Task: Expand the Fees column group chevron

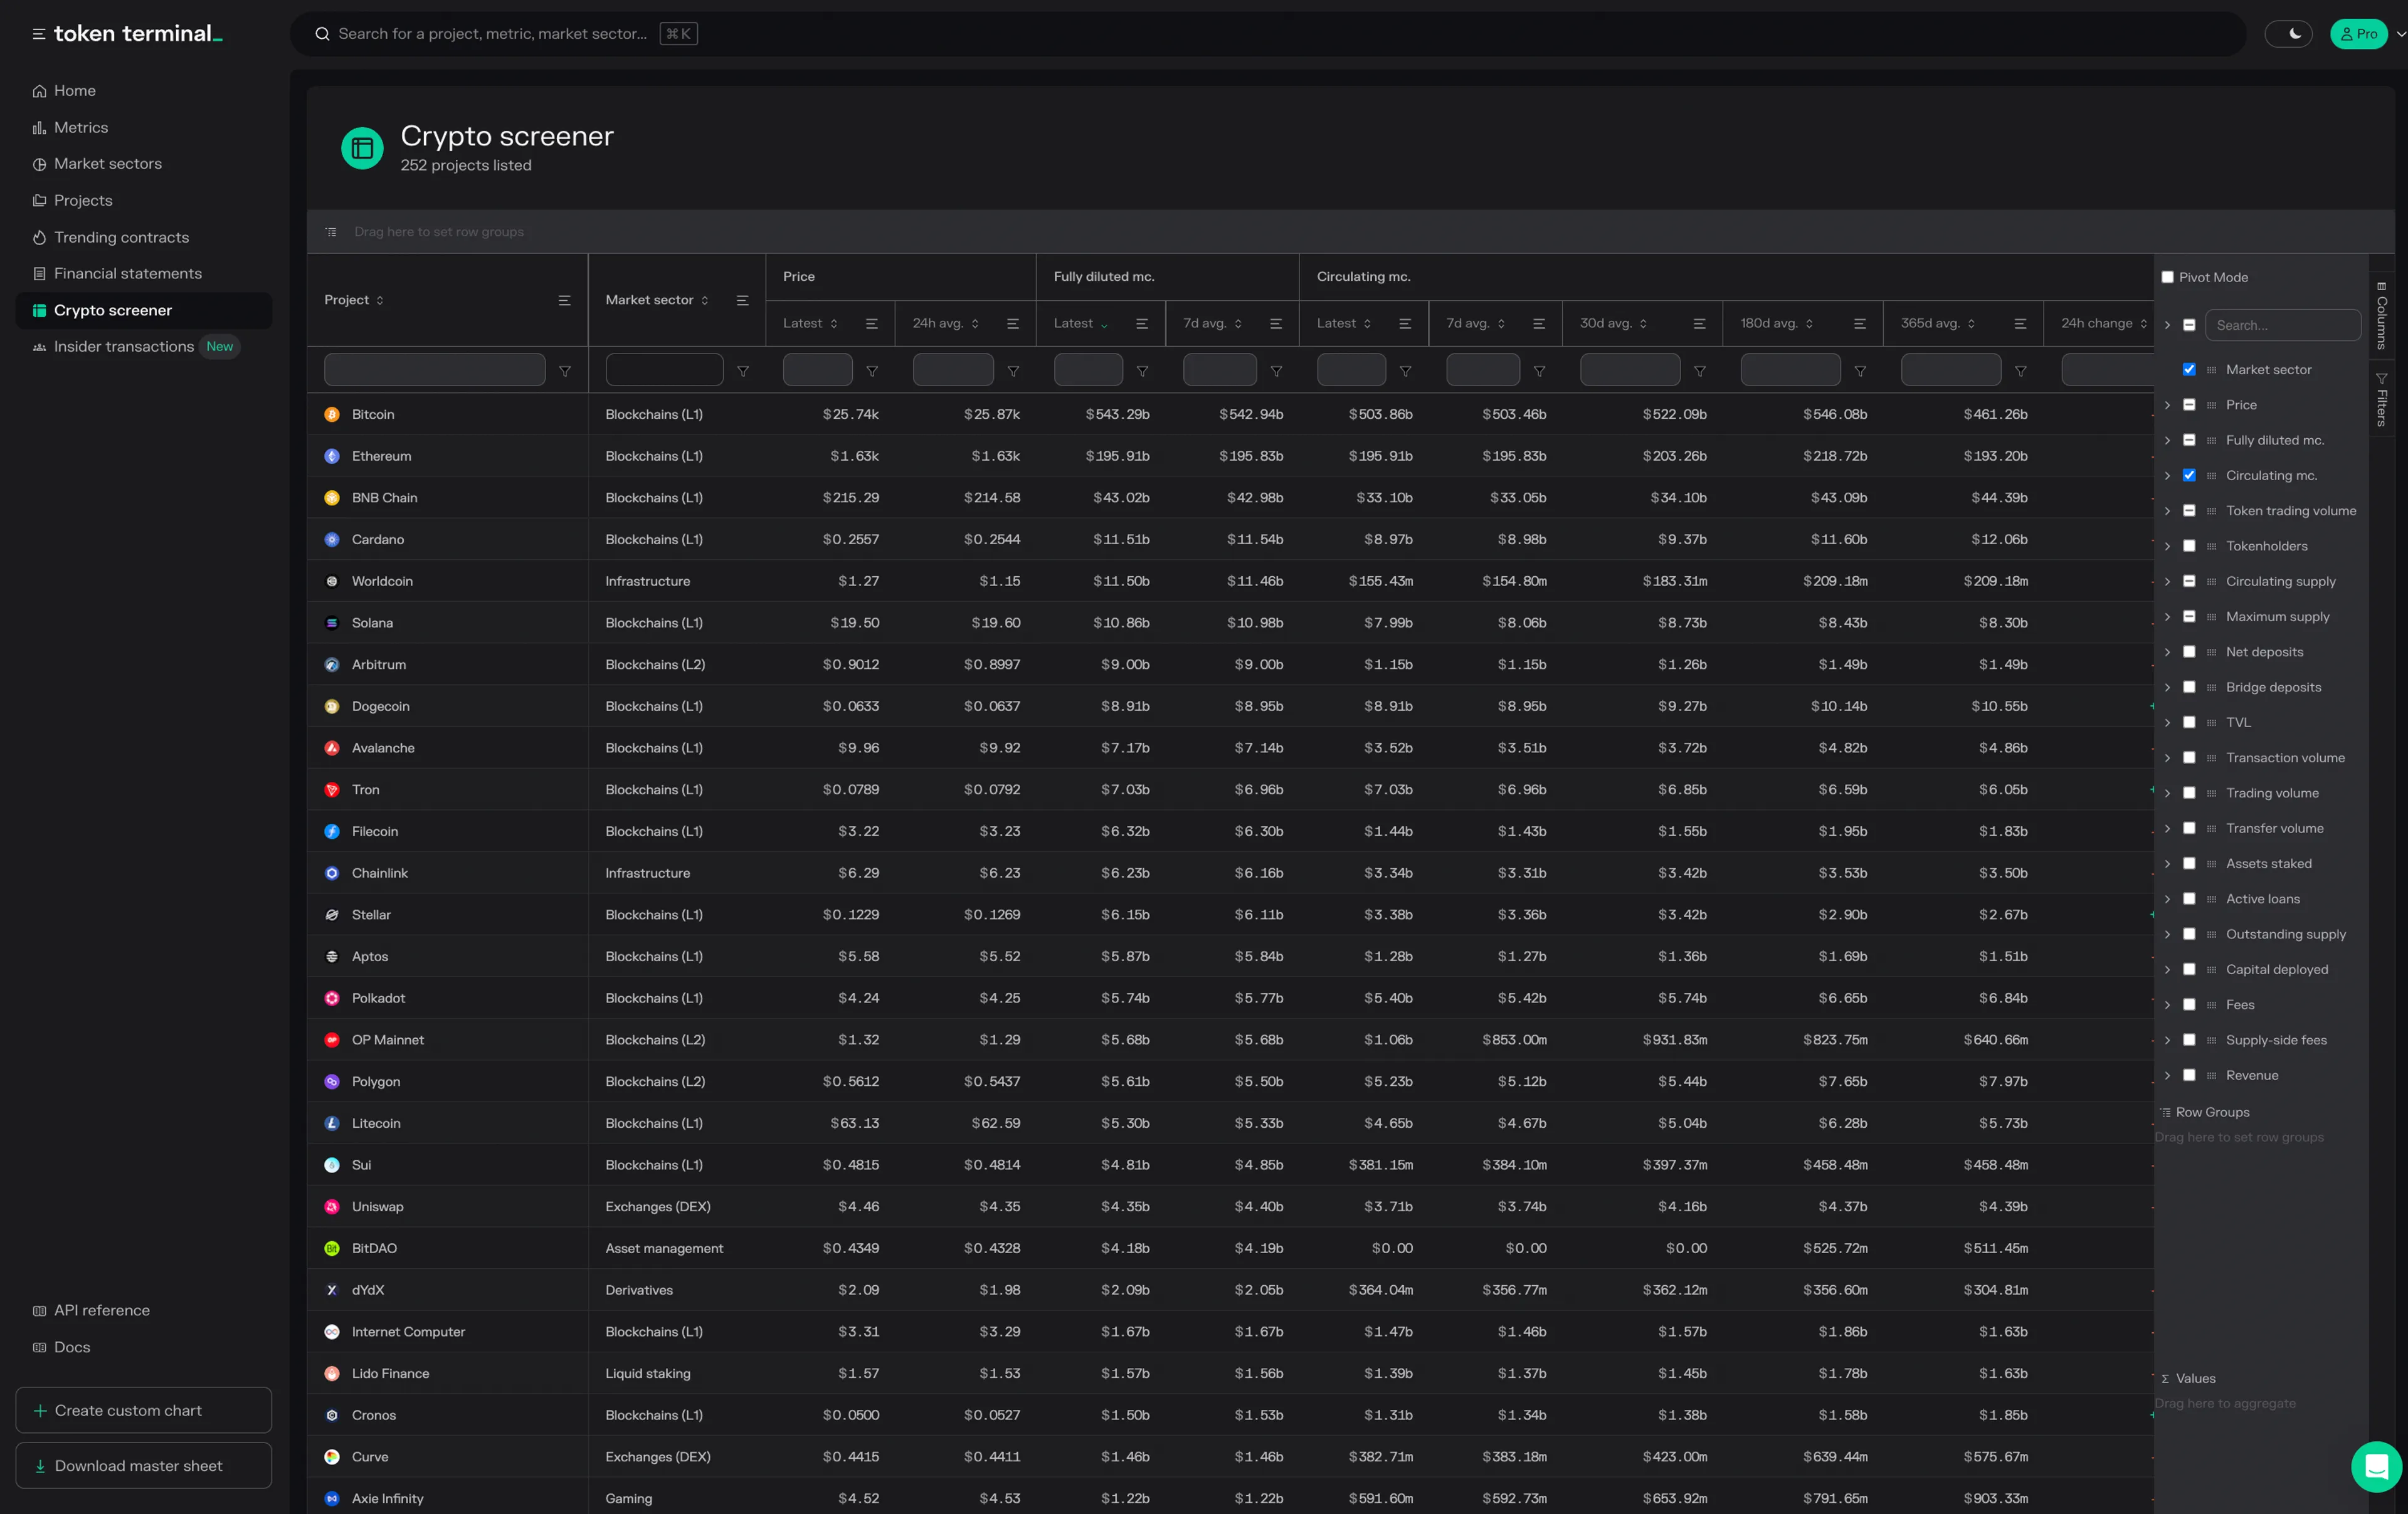Action: [2167, 1005]
